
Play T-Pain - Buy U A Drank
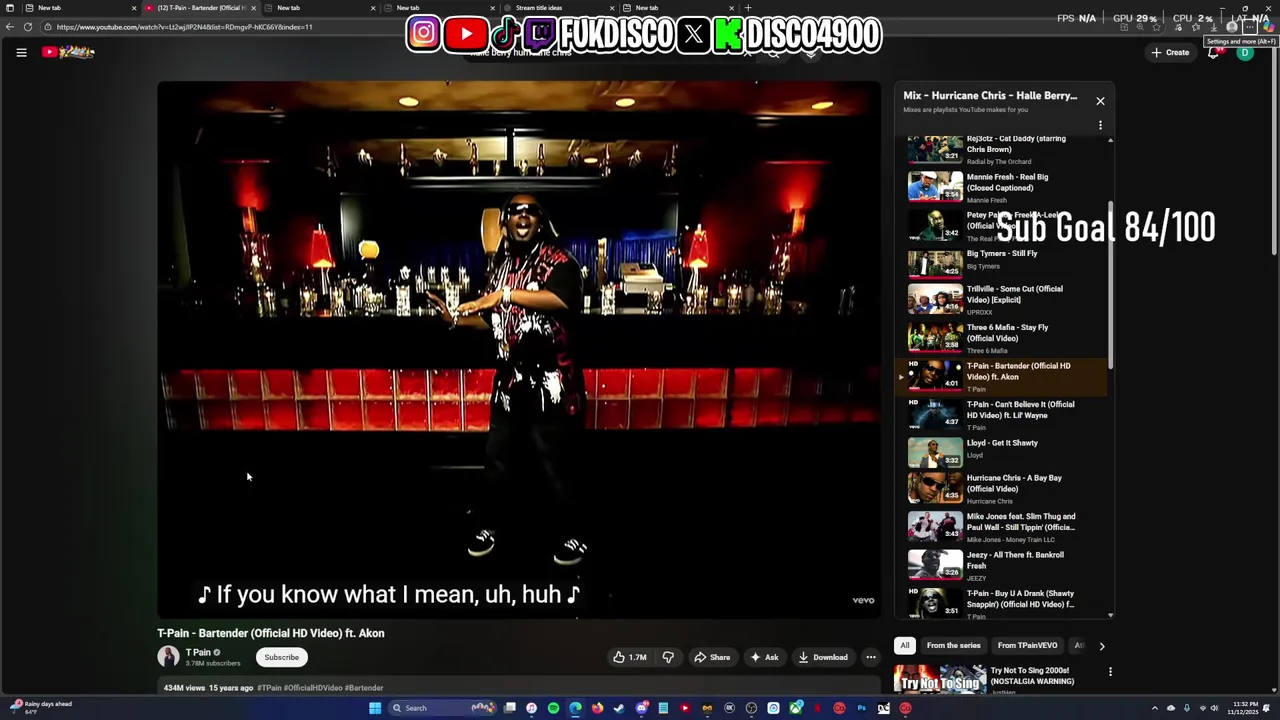pos(1000,602)
